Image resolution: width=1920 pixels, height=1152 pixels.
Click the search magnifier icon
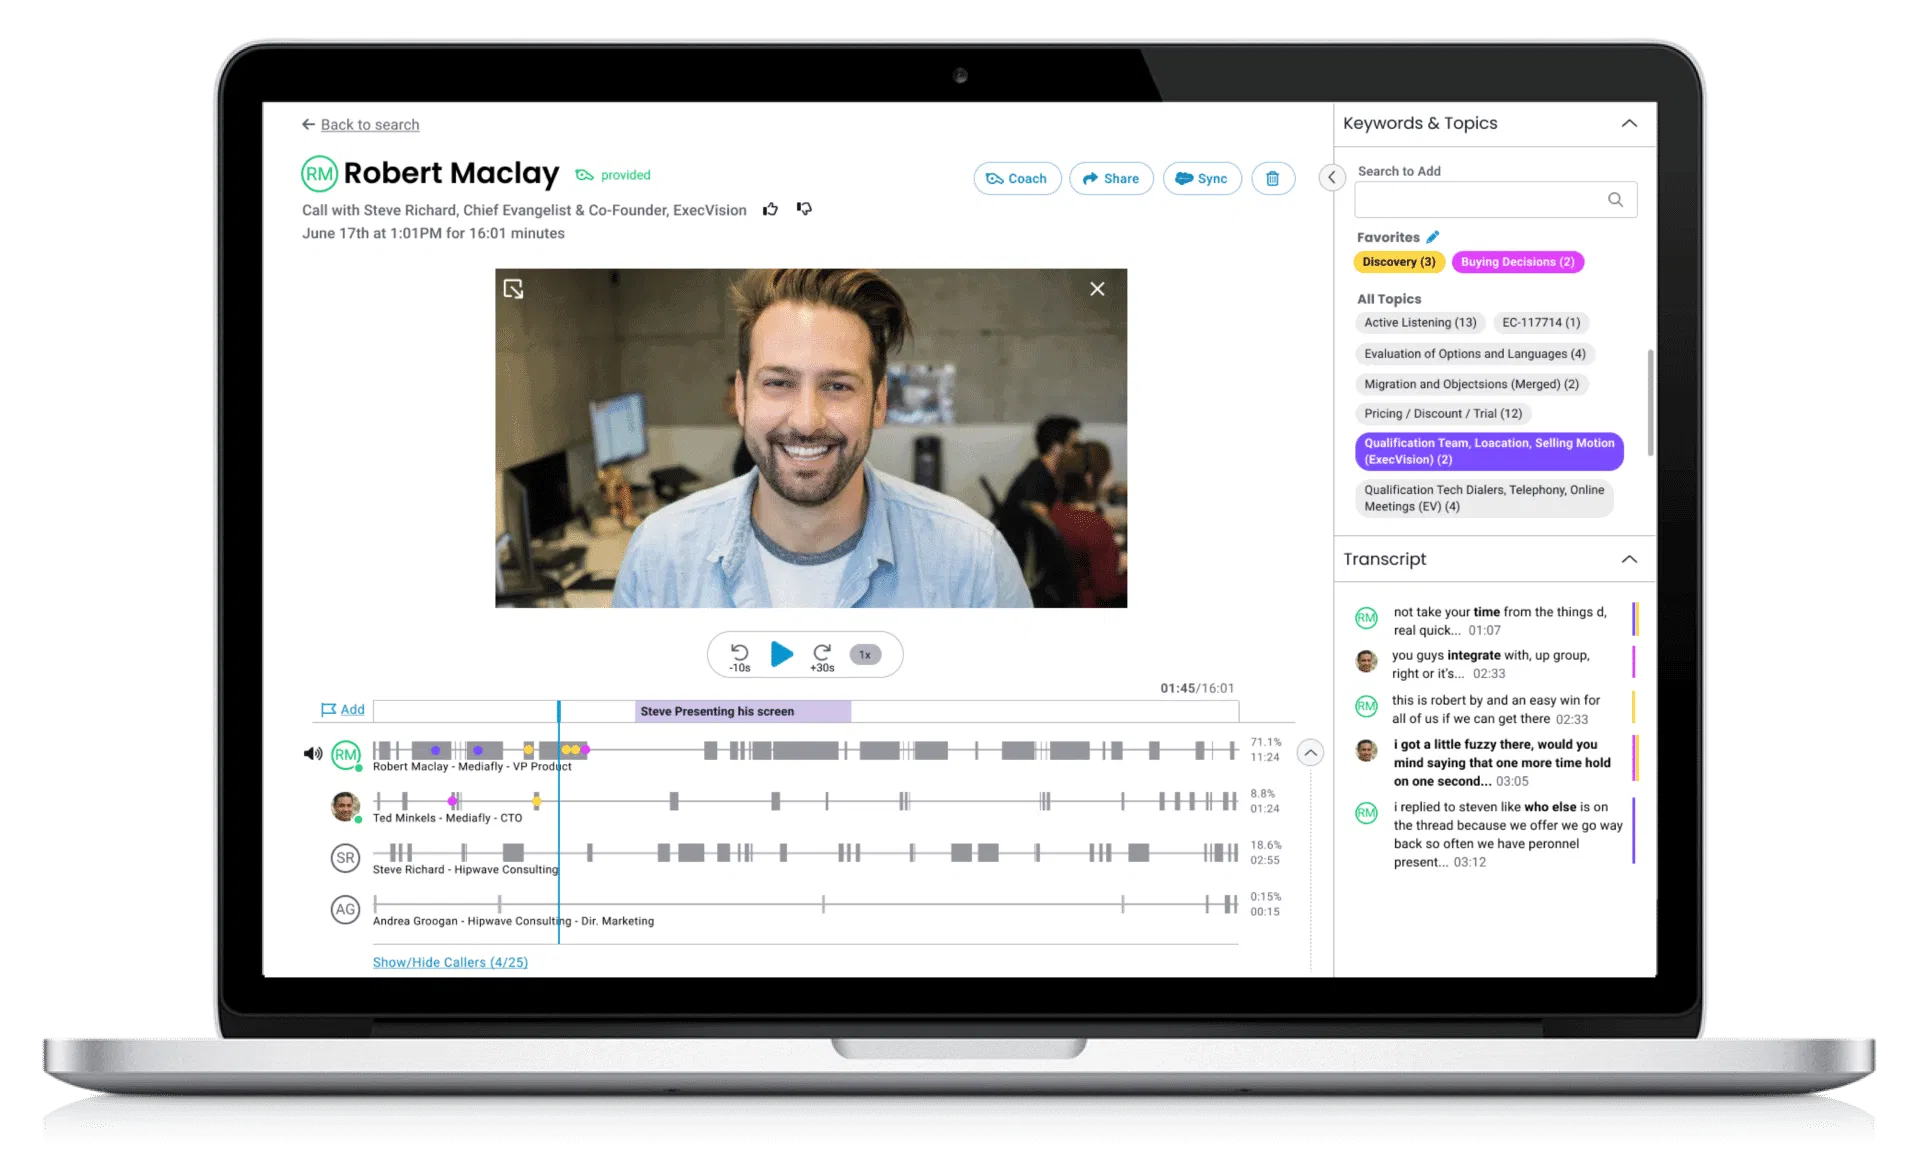pos(1615,200)
